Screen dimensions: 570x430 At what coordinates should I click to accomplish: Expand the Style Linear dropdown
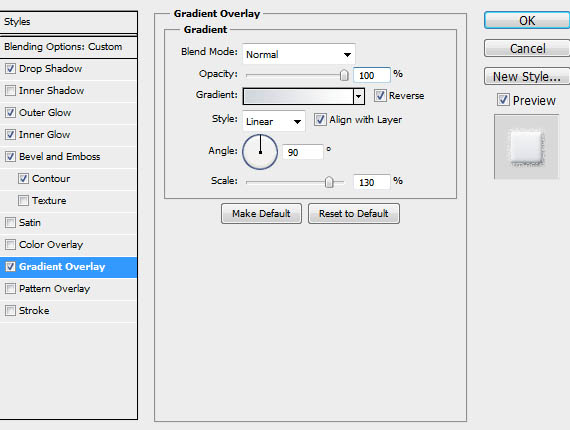point(274,121)
